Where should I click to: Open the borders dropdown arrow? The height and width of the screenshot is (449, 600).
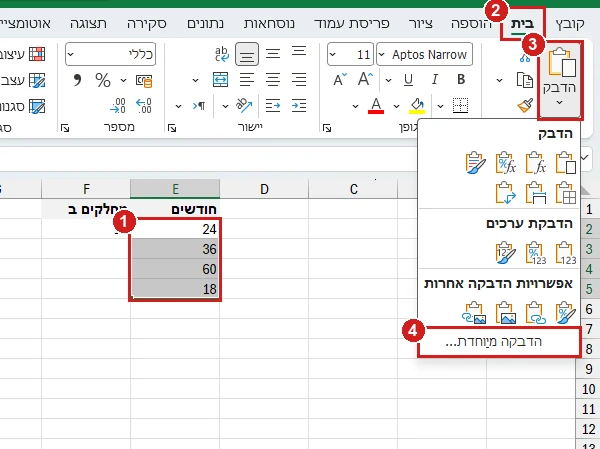point(440,106)
